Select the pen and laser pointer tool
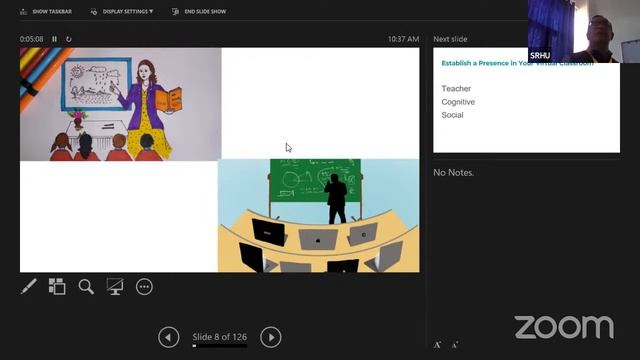Screen dimensions: 640x360 (29, 287)
